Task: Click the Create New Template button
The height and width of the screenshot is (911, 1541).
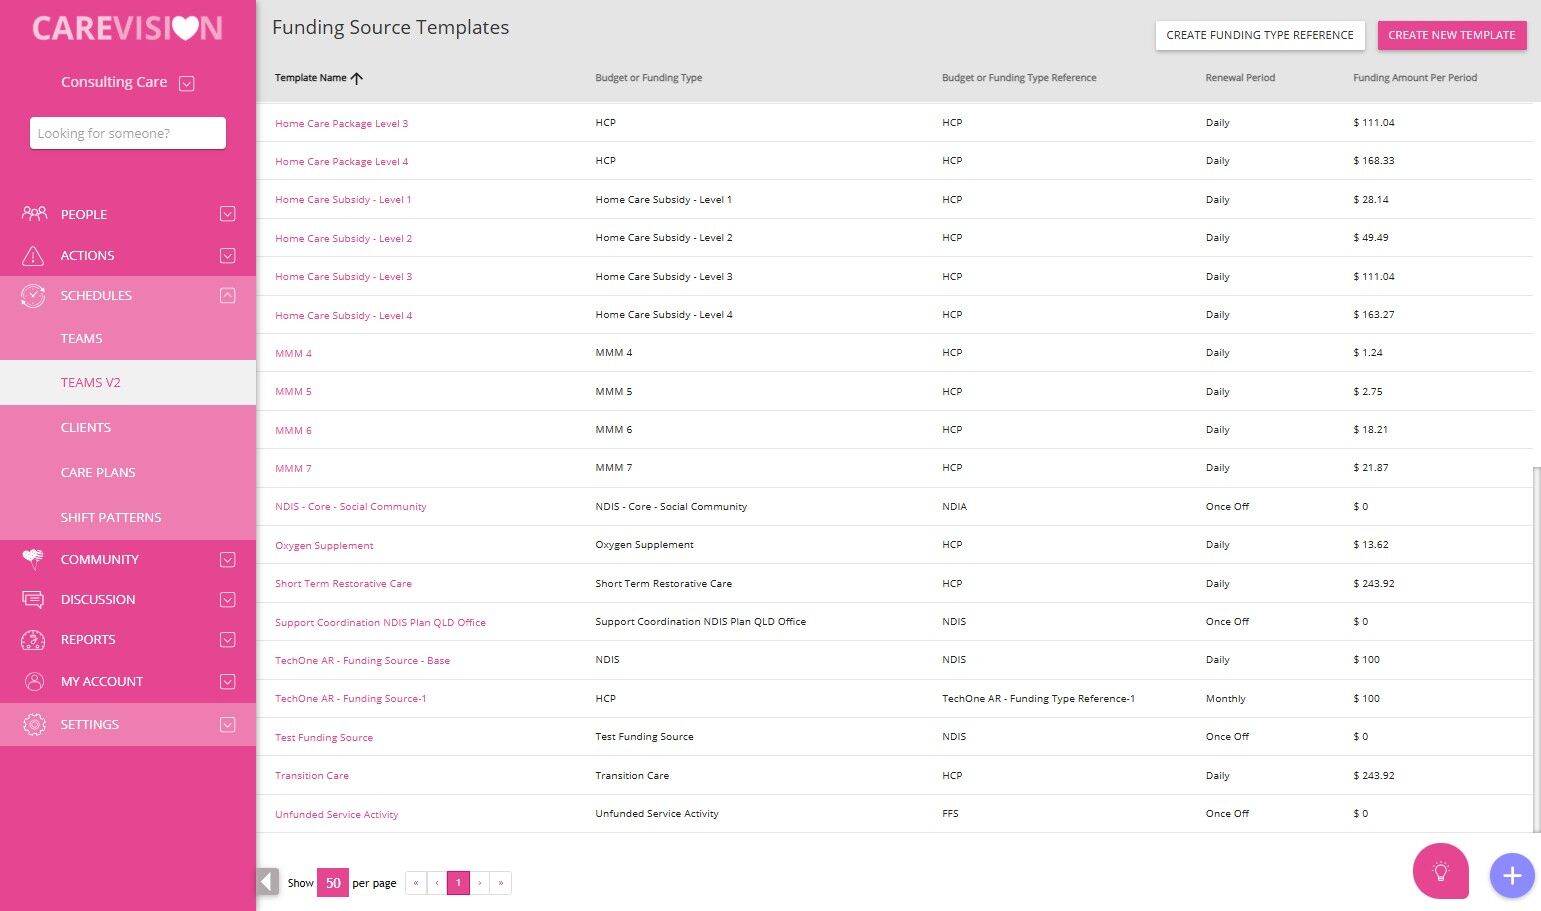Action: click(x=1451, y=35)
